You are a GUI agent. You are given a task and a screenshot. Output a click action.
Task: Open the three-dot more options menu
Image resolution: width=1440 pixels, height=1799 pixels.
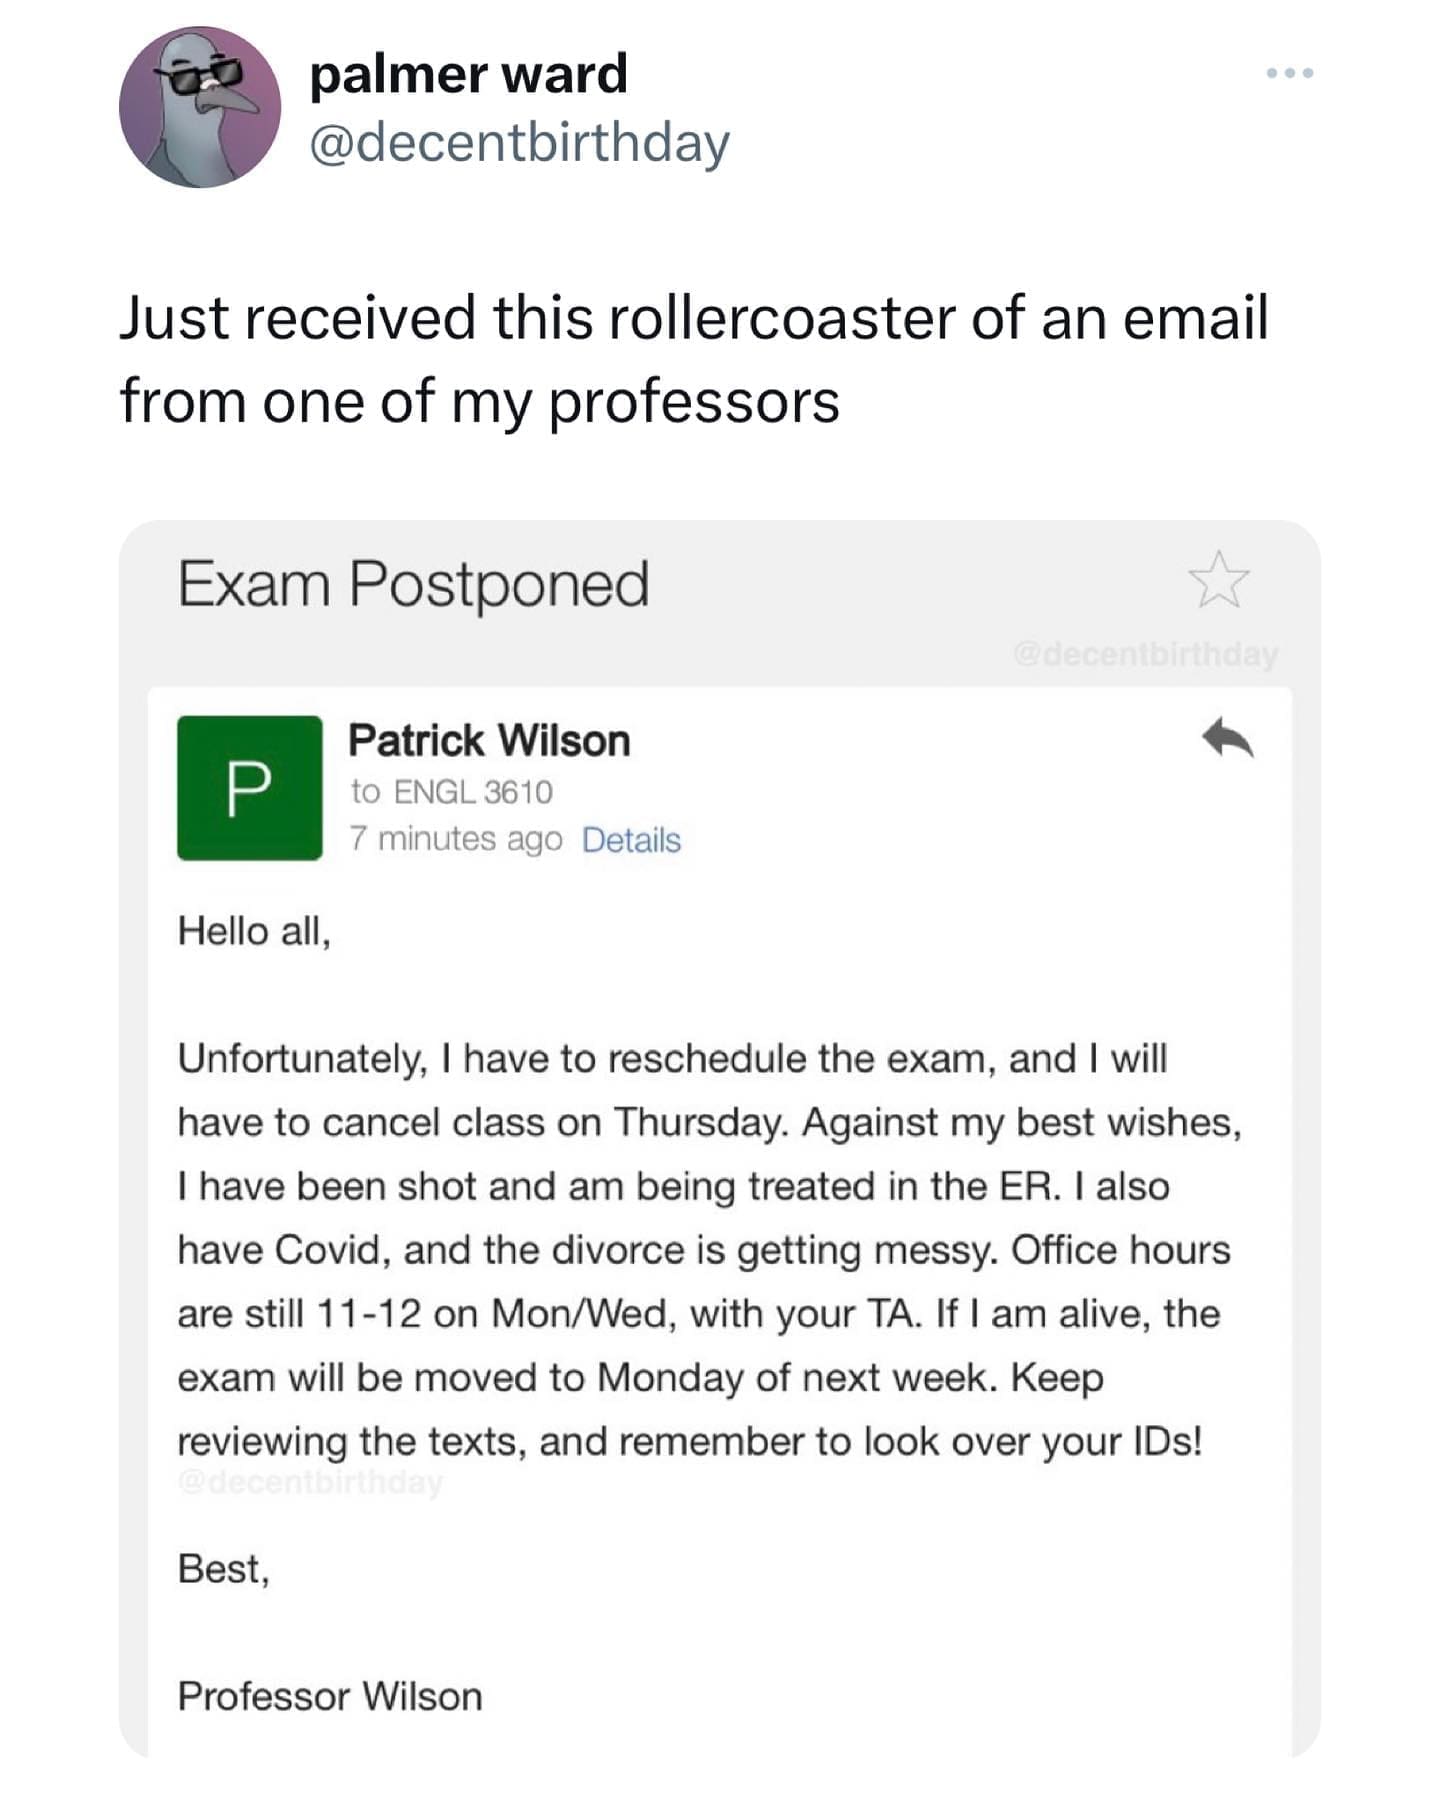[x=1289, y=73]
